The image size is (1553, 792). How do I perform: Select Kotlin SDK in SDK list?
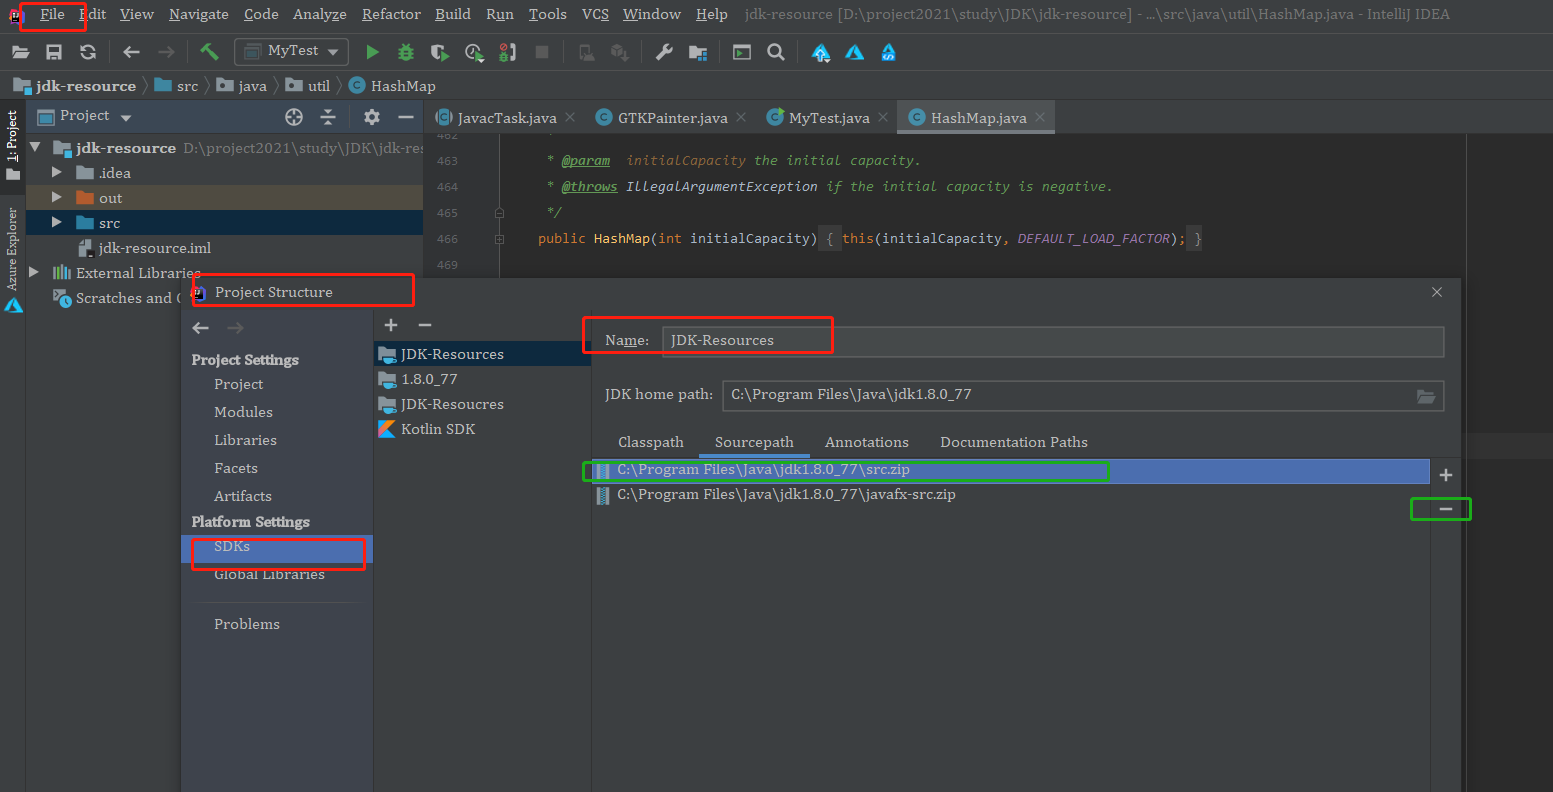pyautogui.click(x=438, y=429)
